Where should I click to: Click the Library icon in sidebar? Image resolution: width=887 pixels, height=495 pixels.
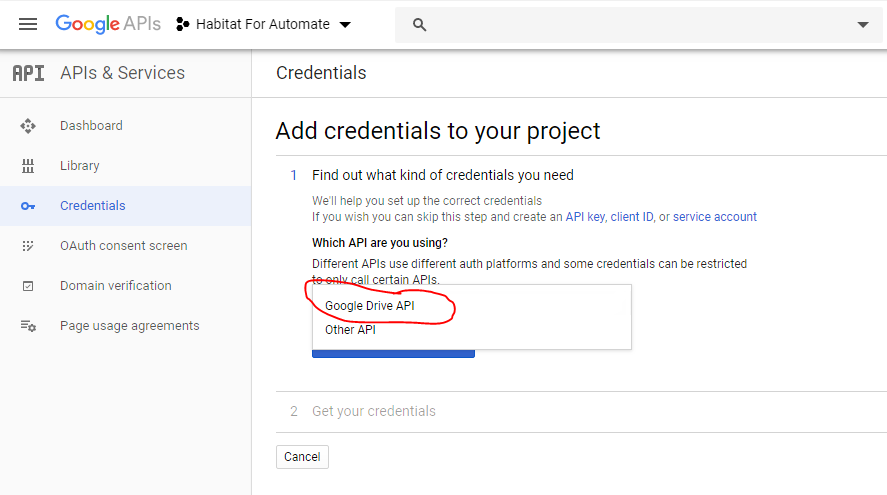(x=28, y=166)
